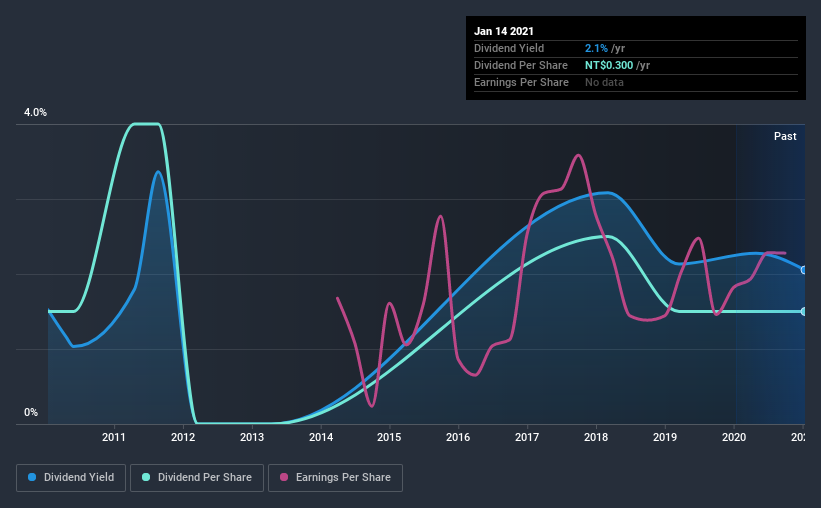The height and width of the screenshot is (508, 821).
Task: Click the 2016 x-axis label
Action: coord(458,437)
